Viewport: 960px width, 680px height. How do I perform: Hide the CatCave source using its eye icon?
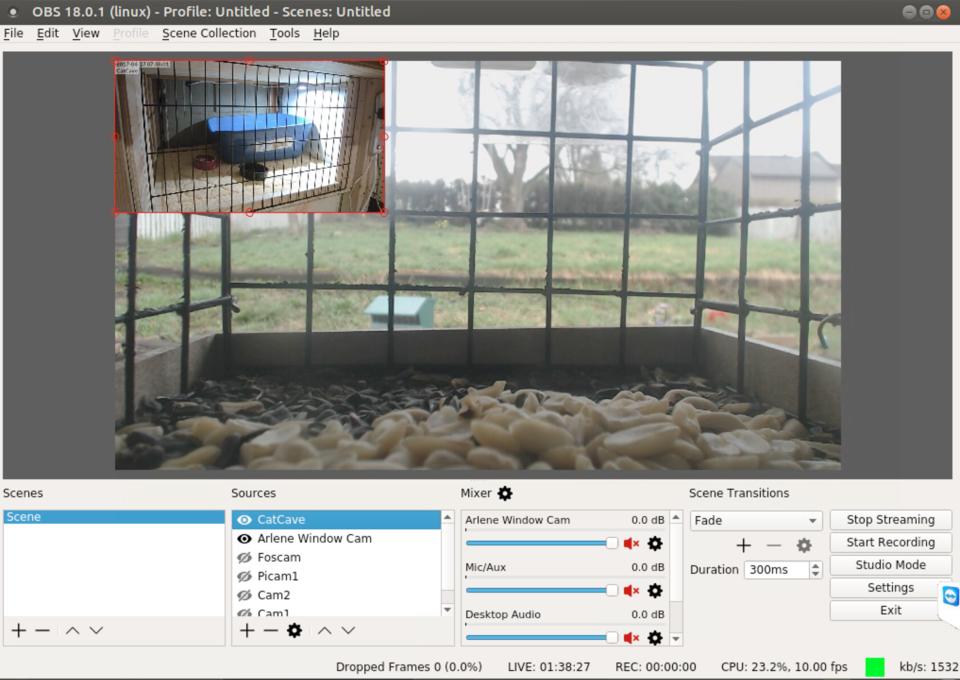(244, 520)
